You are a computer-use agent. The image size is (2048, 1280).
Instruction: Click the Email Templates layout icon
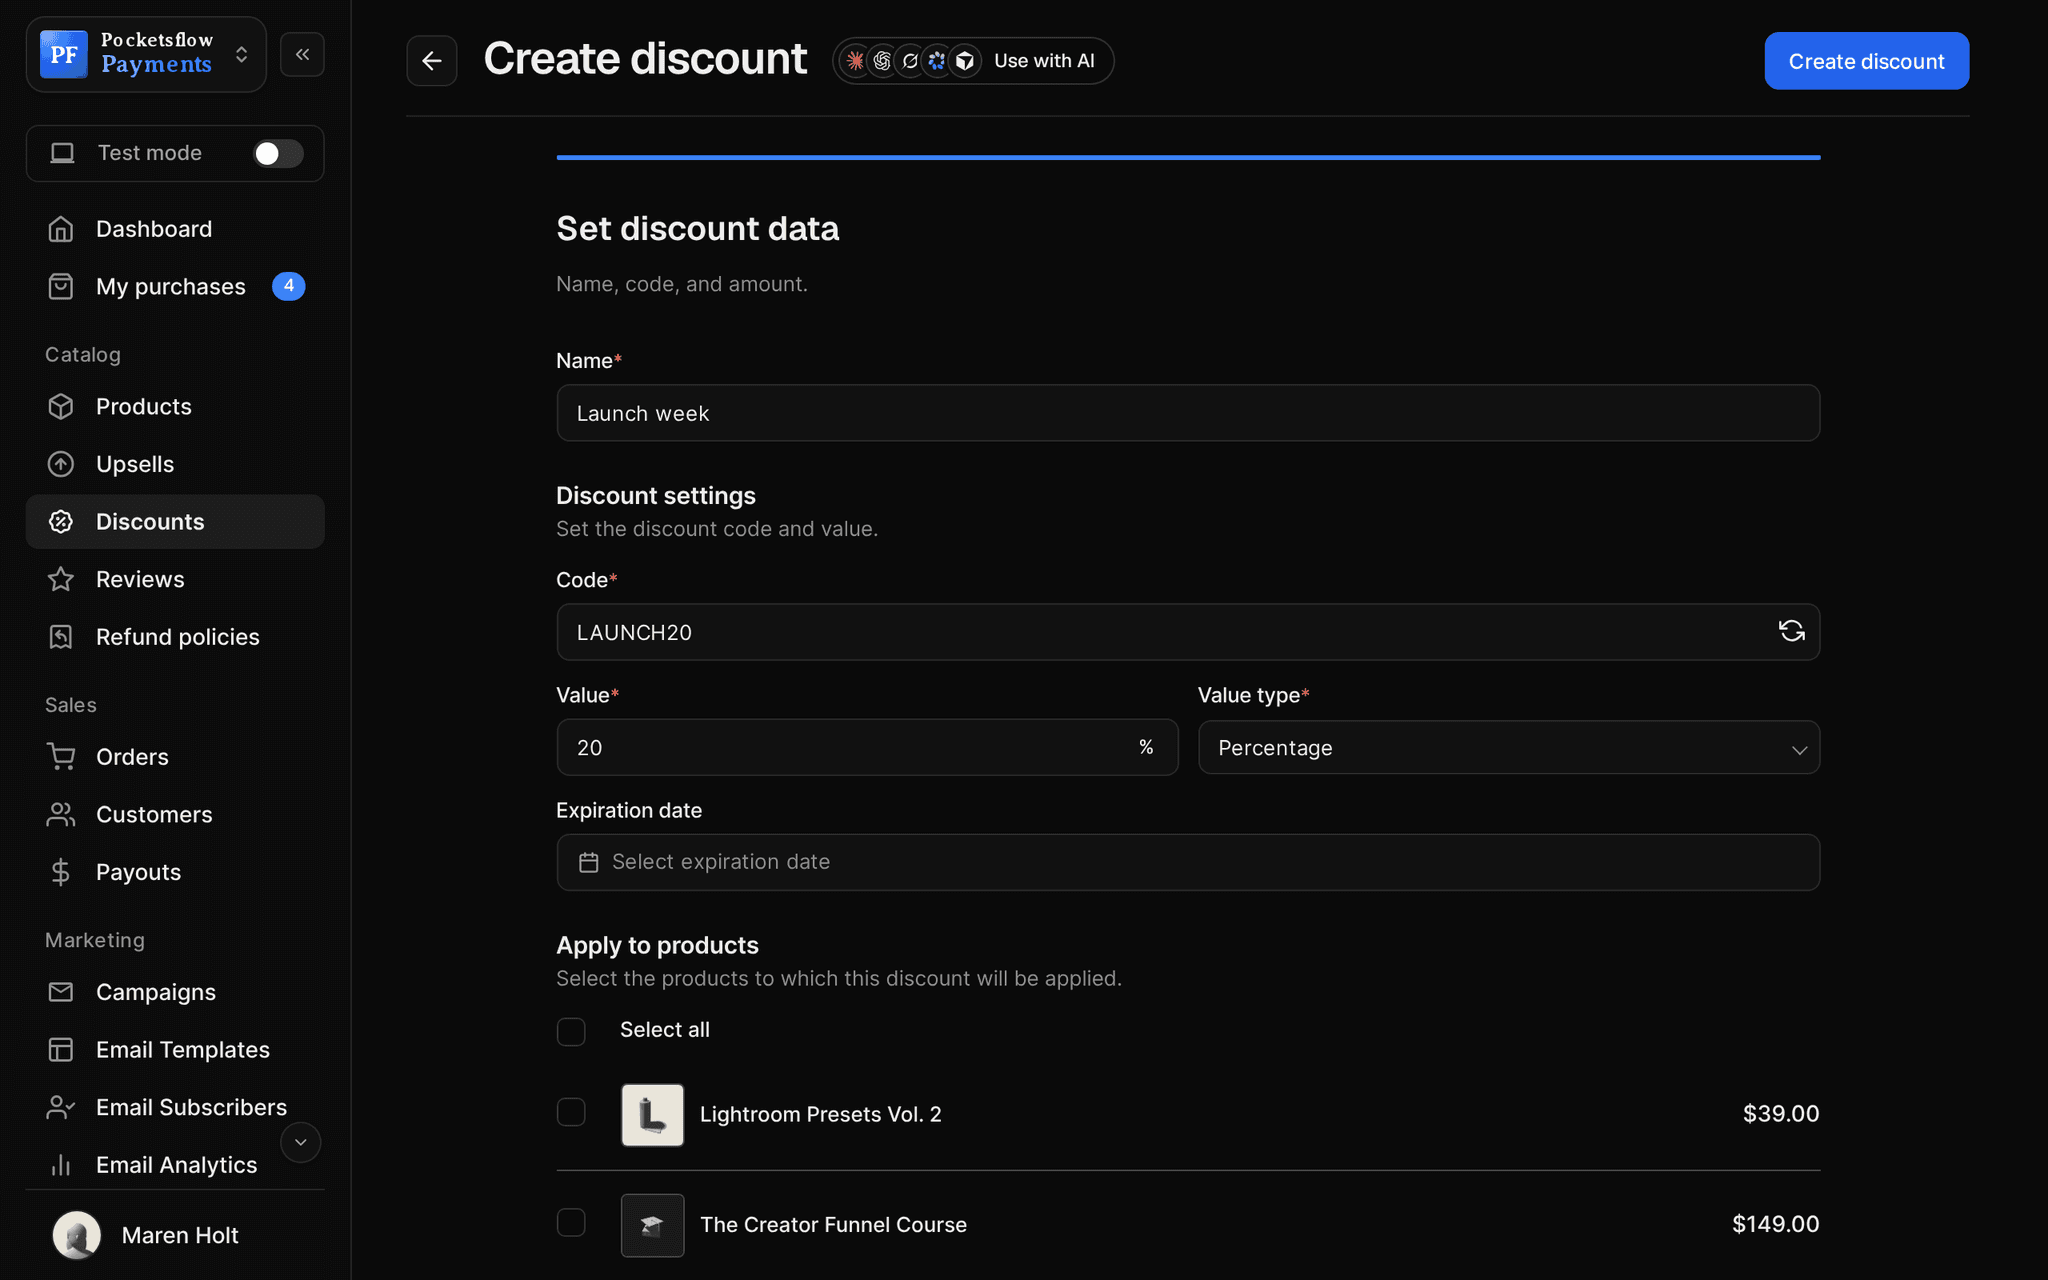point(61,1049)
